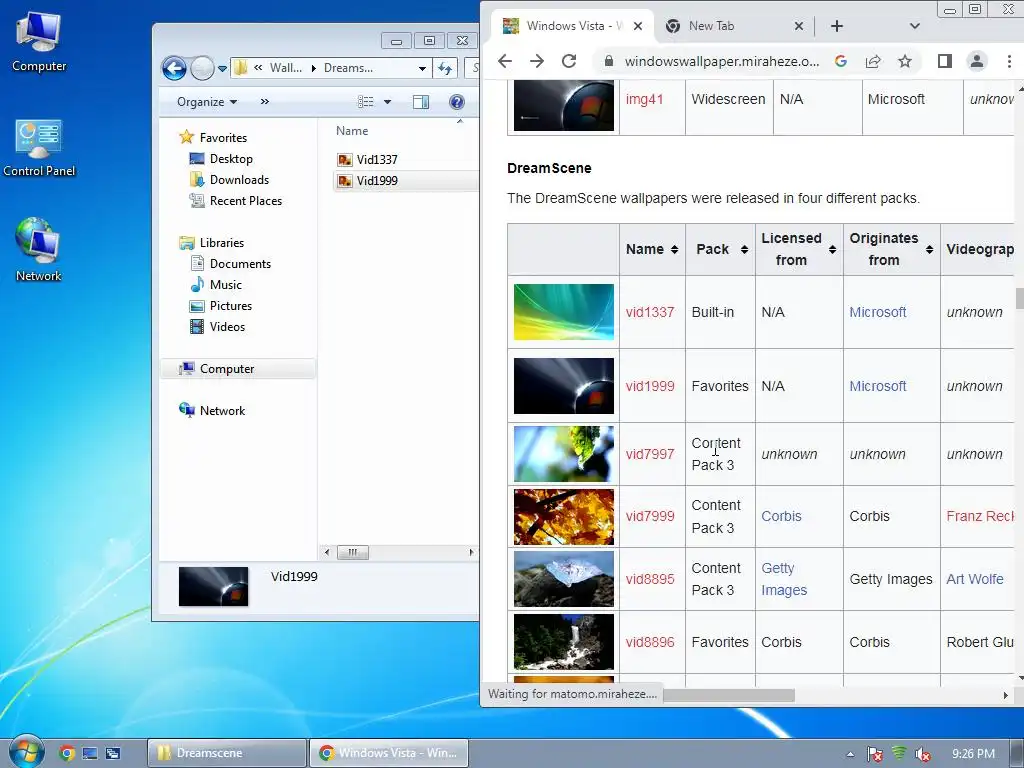Open the Chrome profile button

click(976, 61)
